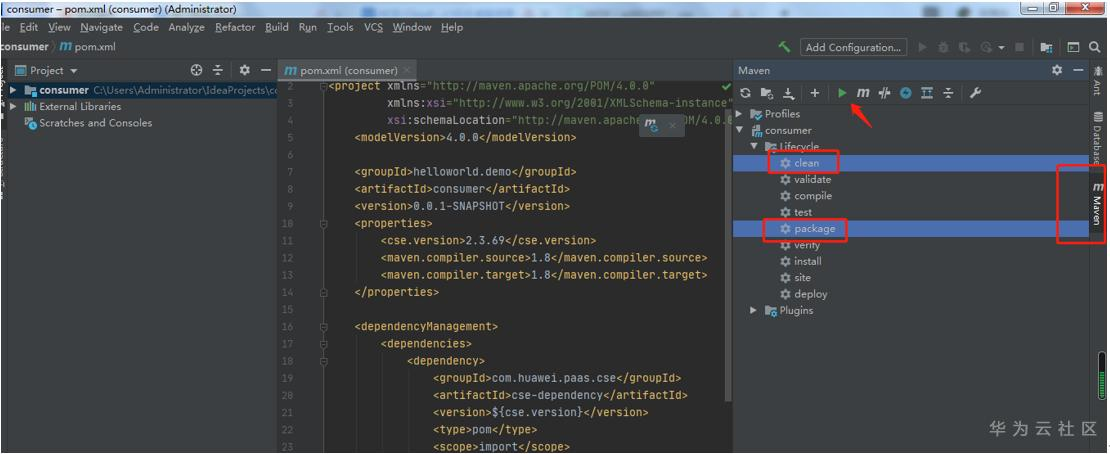This screenshot has height=454, width=1110.
Task: Click the Maven panel vertical scrollbar thumb
Action: click(1102, 377)
